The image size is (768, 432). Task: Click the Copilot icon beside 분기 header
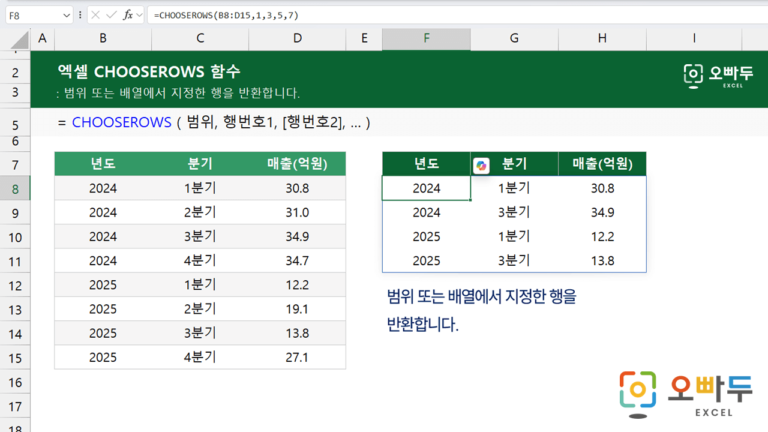(x=481, y=166)
